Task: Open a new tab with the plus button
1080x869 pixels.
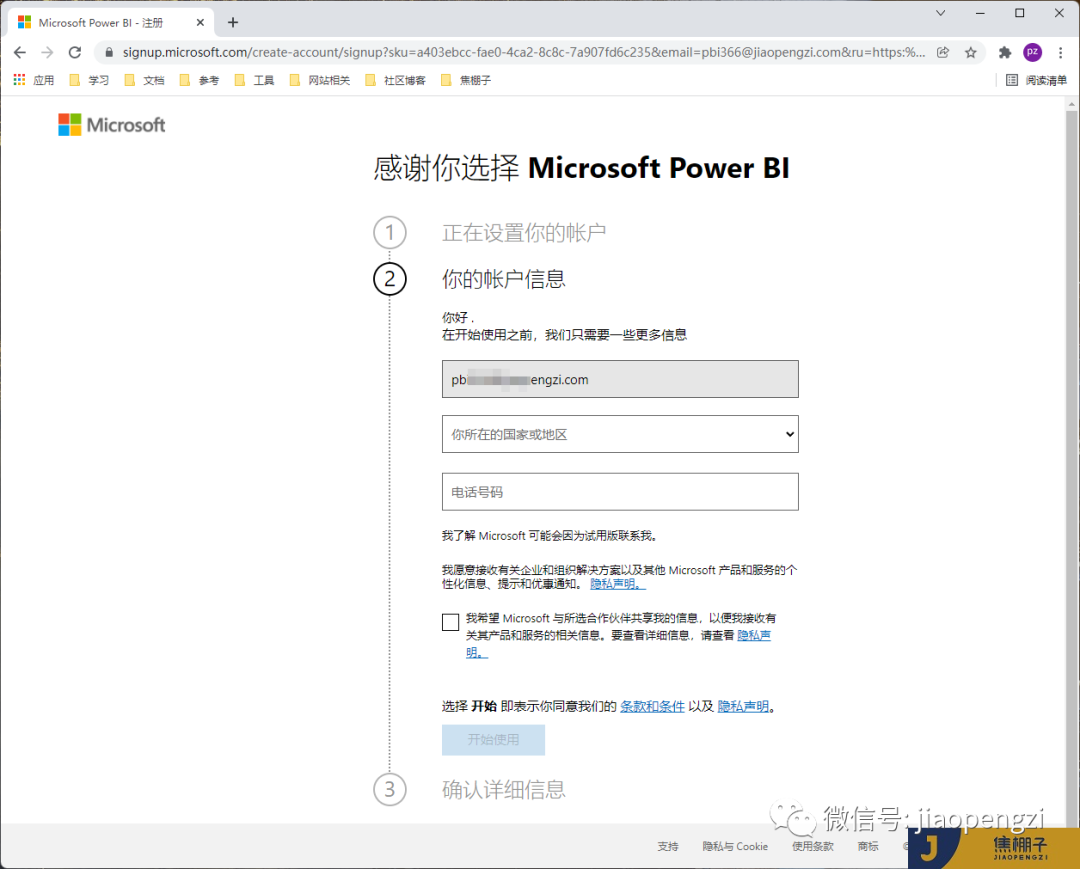Action: point(233,23)
